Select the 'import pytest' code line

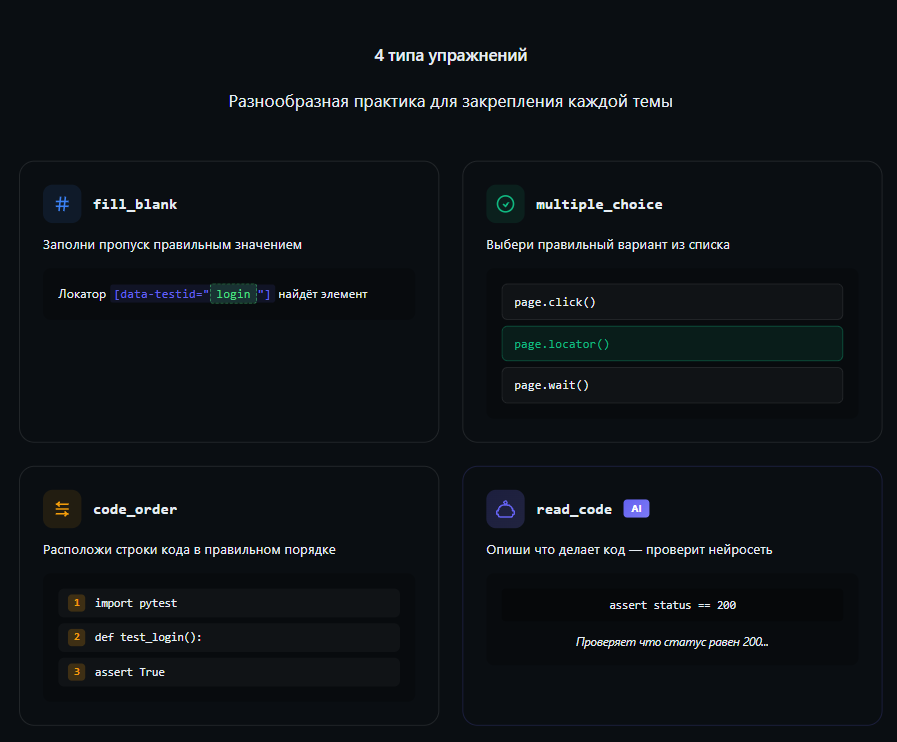tap(229, 603)
